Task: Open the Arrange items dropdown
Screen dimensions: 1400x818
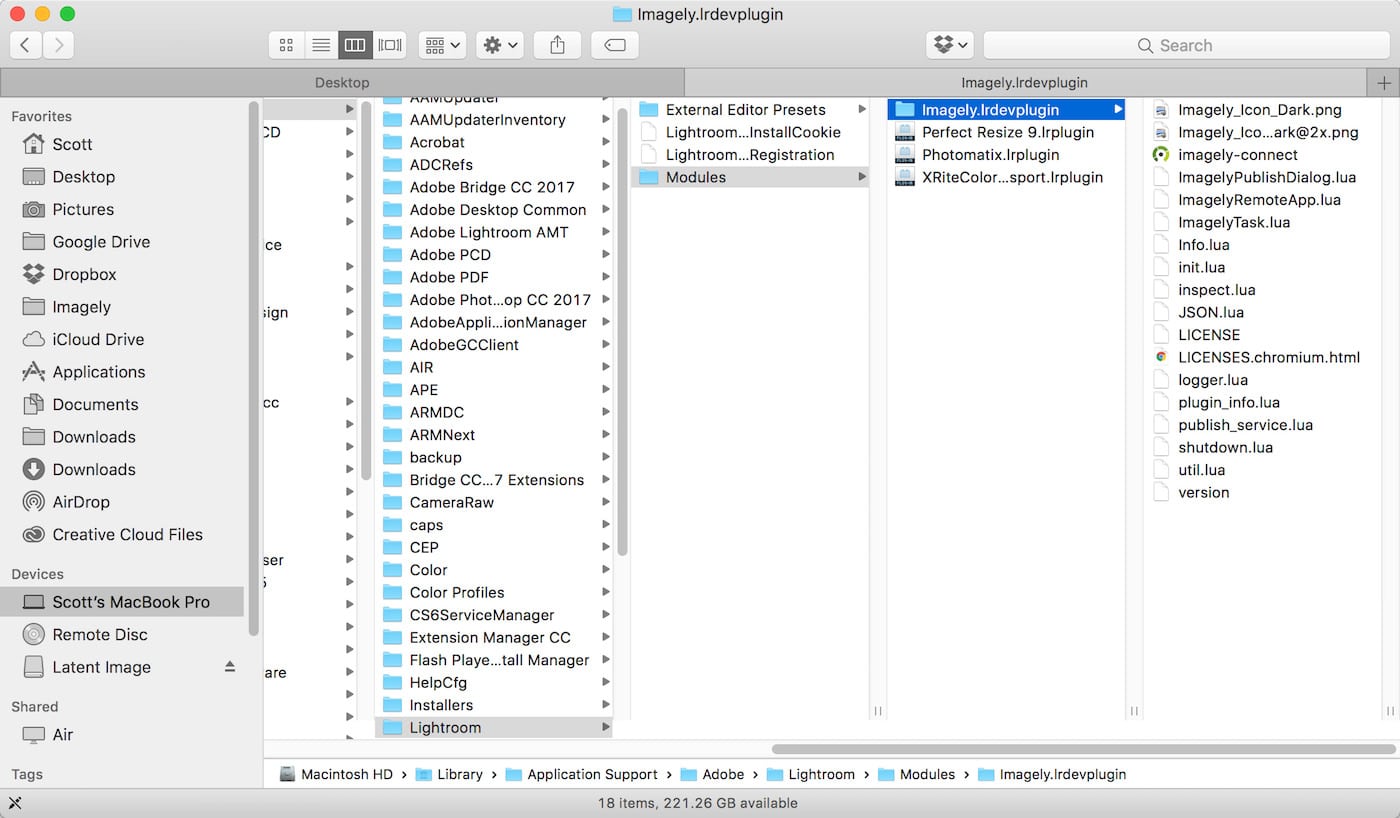Action: [x=443, y=45]
